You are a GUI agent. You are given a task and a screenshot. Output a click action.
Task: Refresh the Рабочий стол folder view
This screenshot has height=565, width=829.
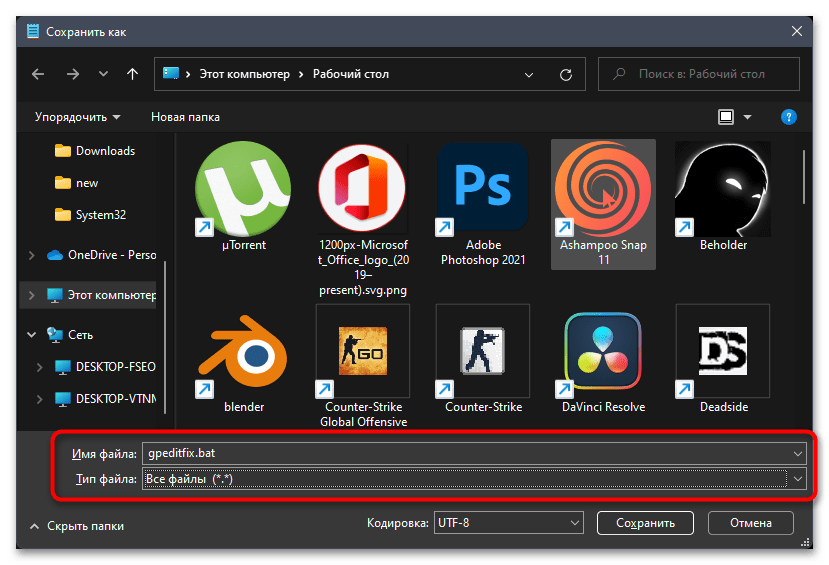coord(566,75)
